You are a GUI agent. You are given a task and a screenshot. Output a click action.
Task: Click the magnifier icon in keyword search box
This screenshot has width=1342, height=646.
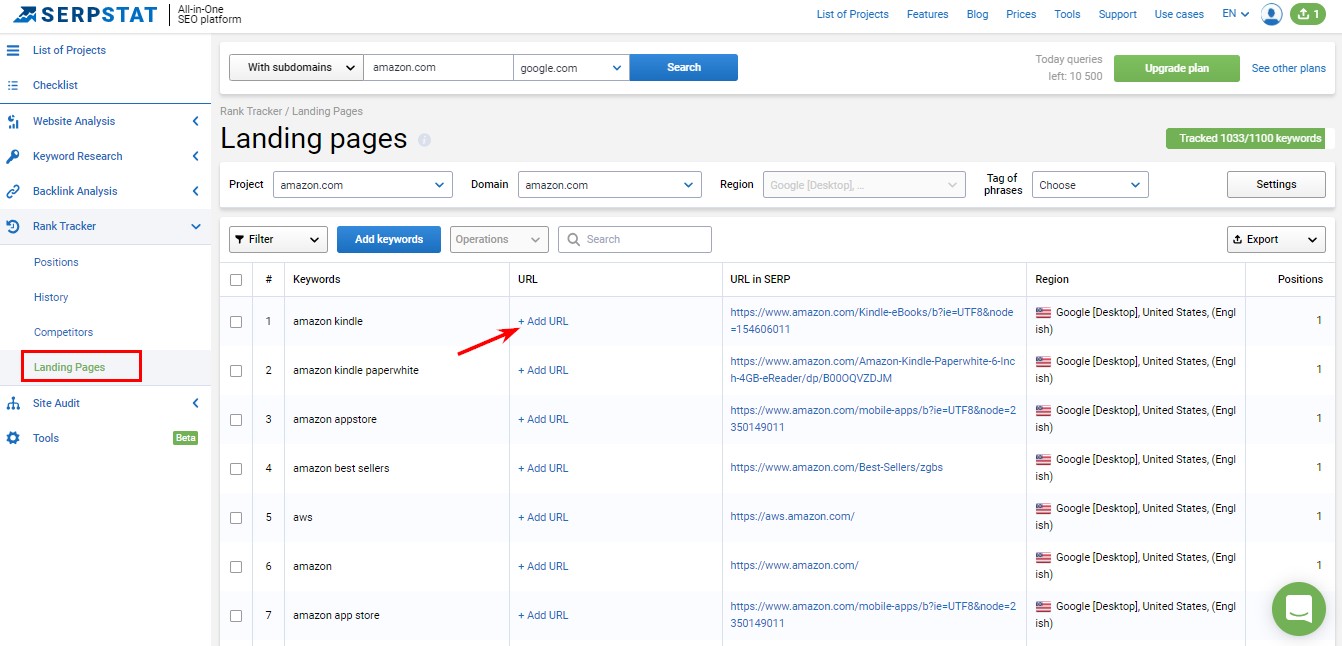pos(574,239)
